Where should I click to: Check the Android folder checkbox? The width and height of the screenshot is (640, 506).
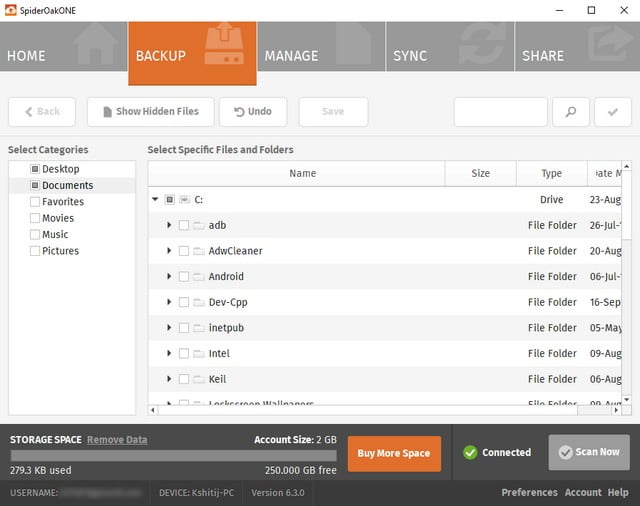coord(184,277)
